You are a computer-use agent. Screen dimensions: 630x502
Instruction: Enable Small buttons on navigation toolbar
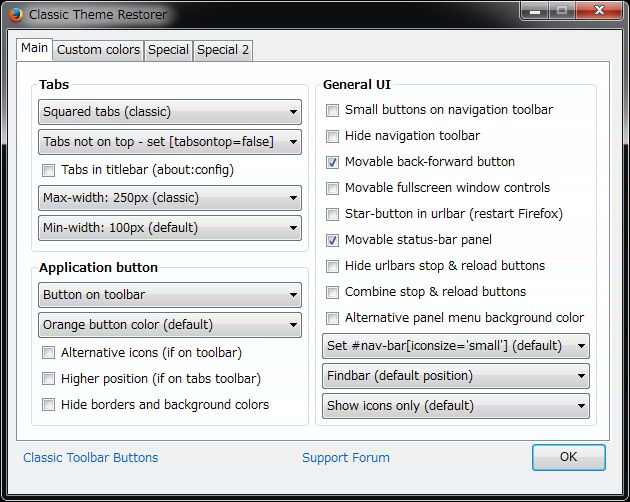point(332,110)
